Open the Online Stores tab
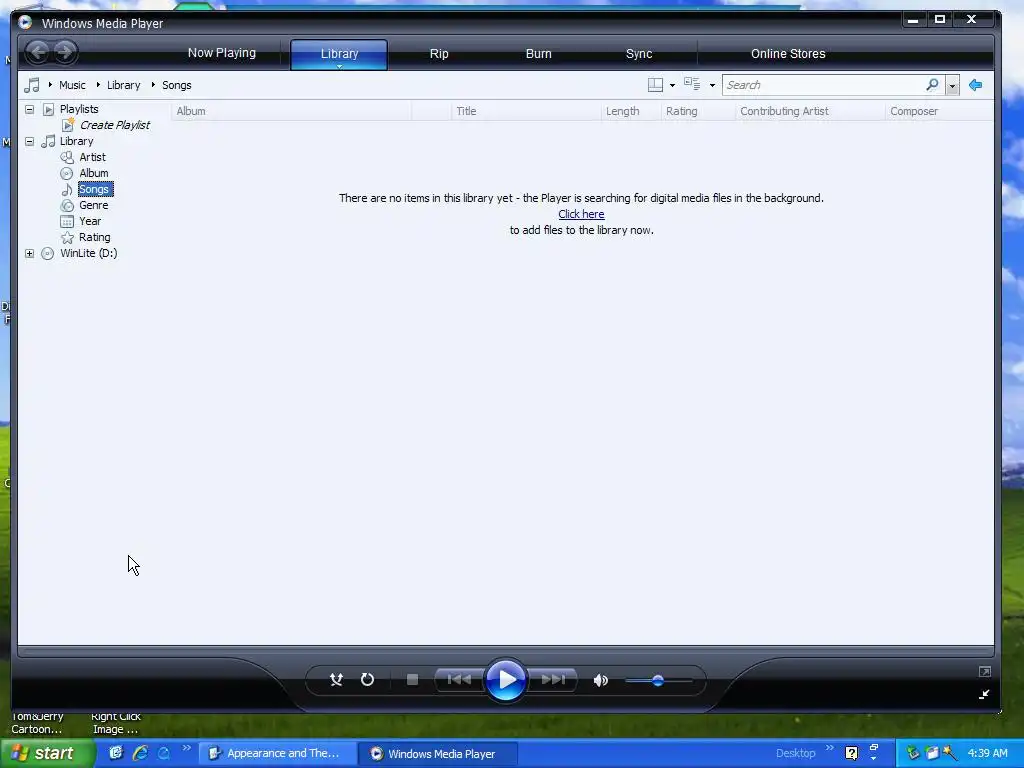Screen dimensions: 1024x768 tap(788, 54)
